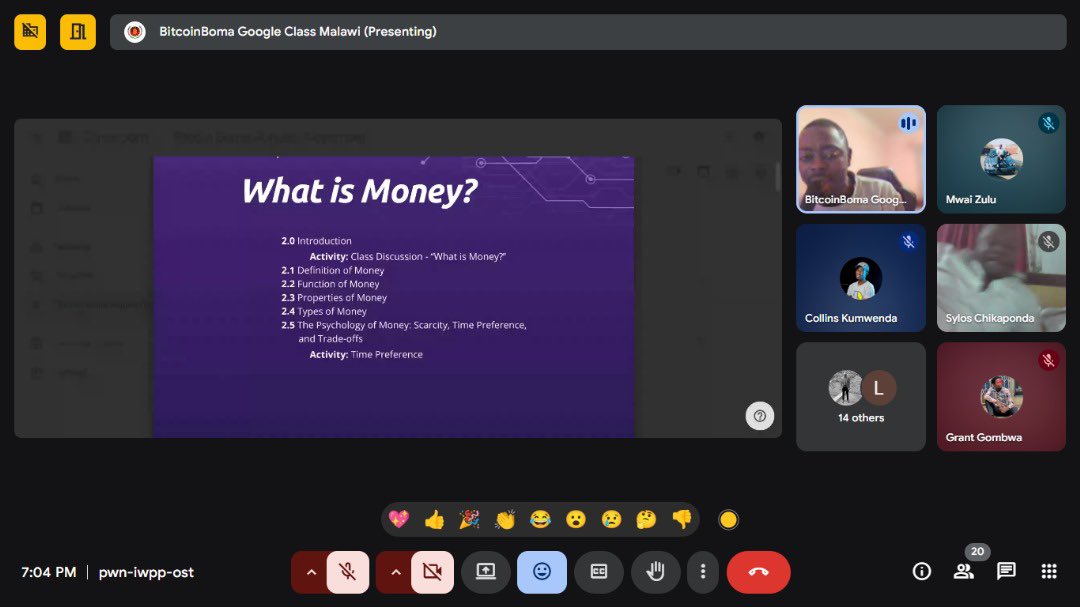This screenshot has width=1080, height=607.
Task: Open more options menu
Action: [703, 572]
